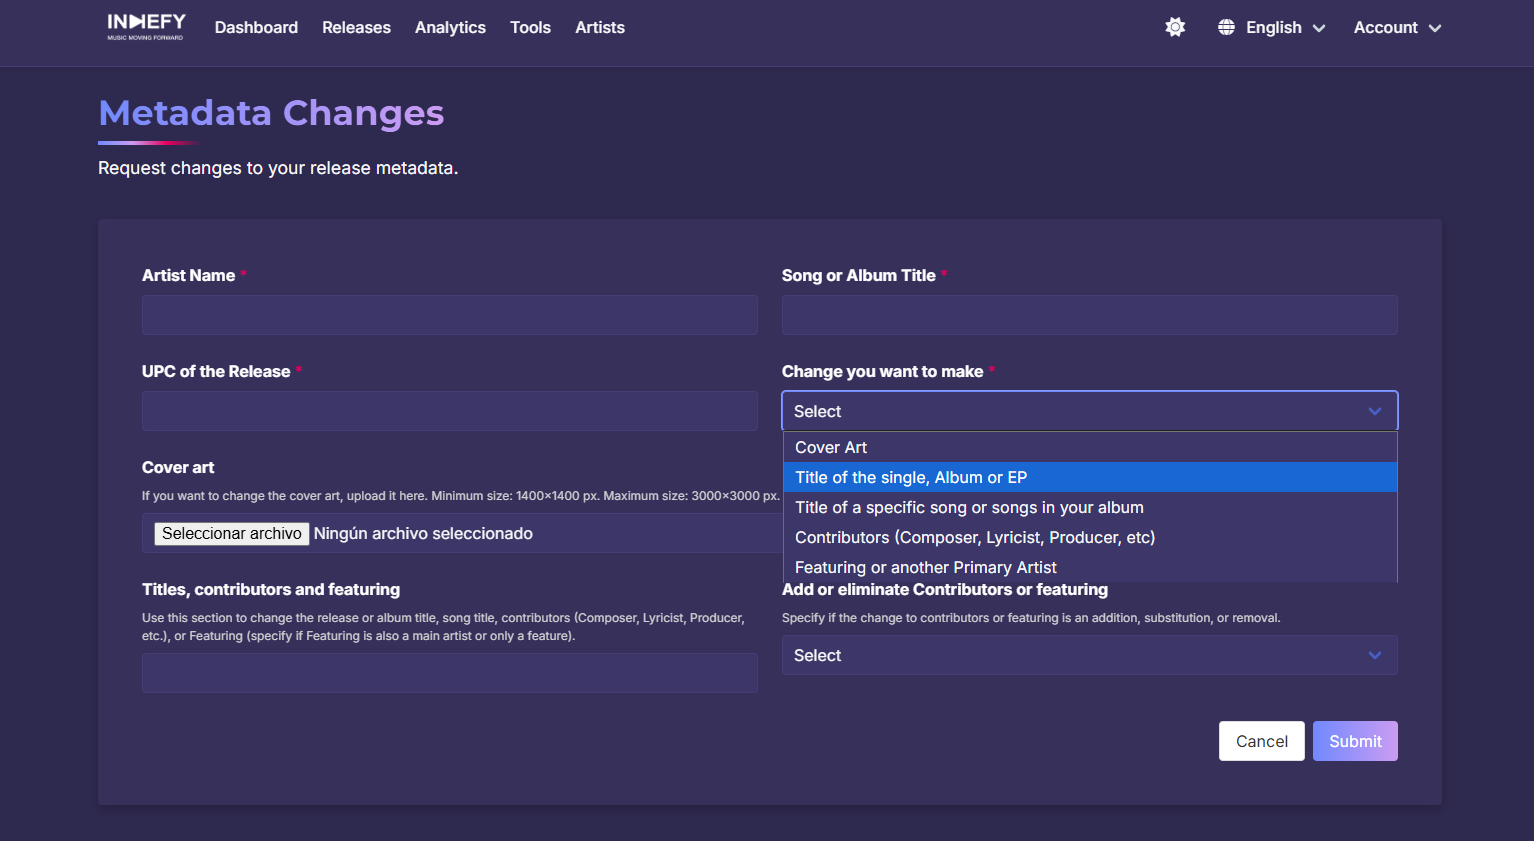Submit the metadata changes form
Viewport: 1534px width, 841px height.
[x=1355, y=741]
